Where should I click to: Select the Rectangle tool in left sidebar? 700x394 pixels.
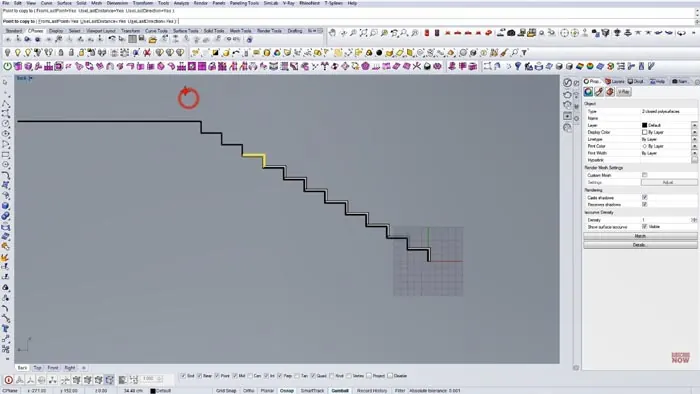click(5, 155)
